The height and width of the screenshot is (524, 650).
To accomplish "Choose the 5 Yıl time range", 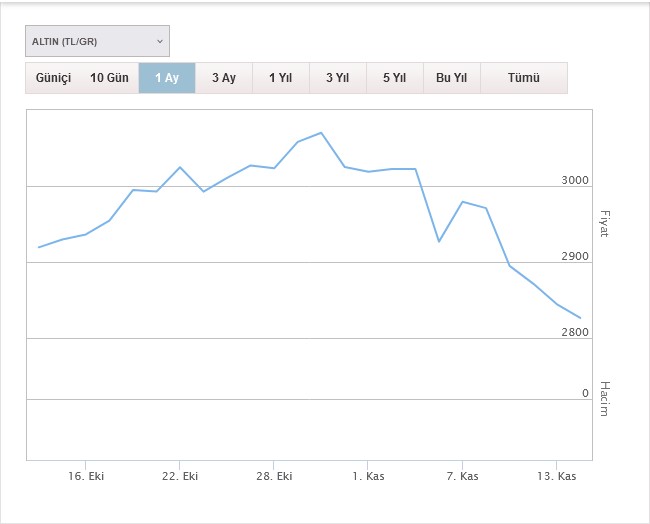I will pos(394,78).
